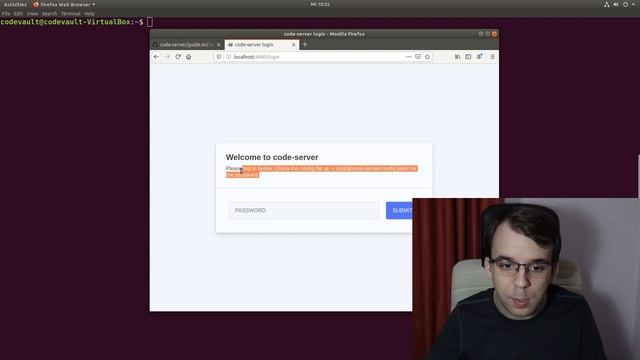Save page to Pocket icon

pyautogui.click(x=418, y=57)
